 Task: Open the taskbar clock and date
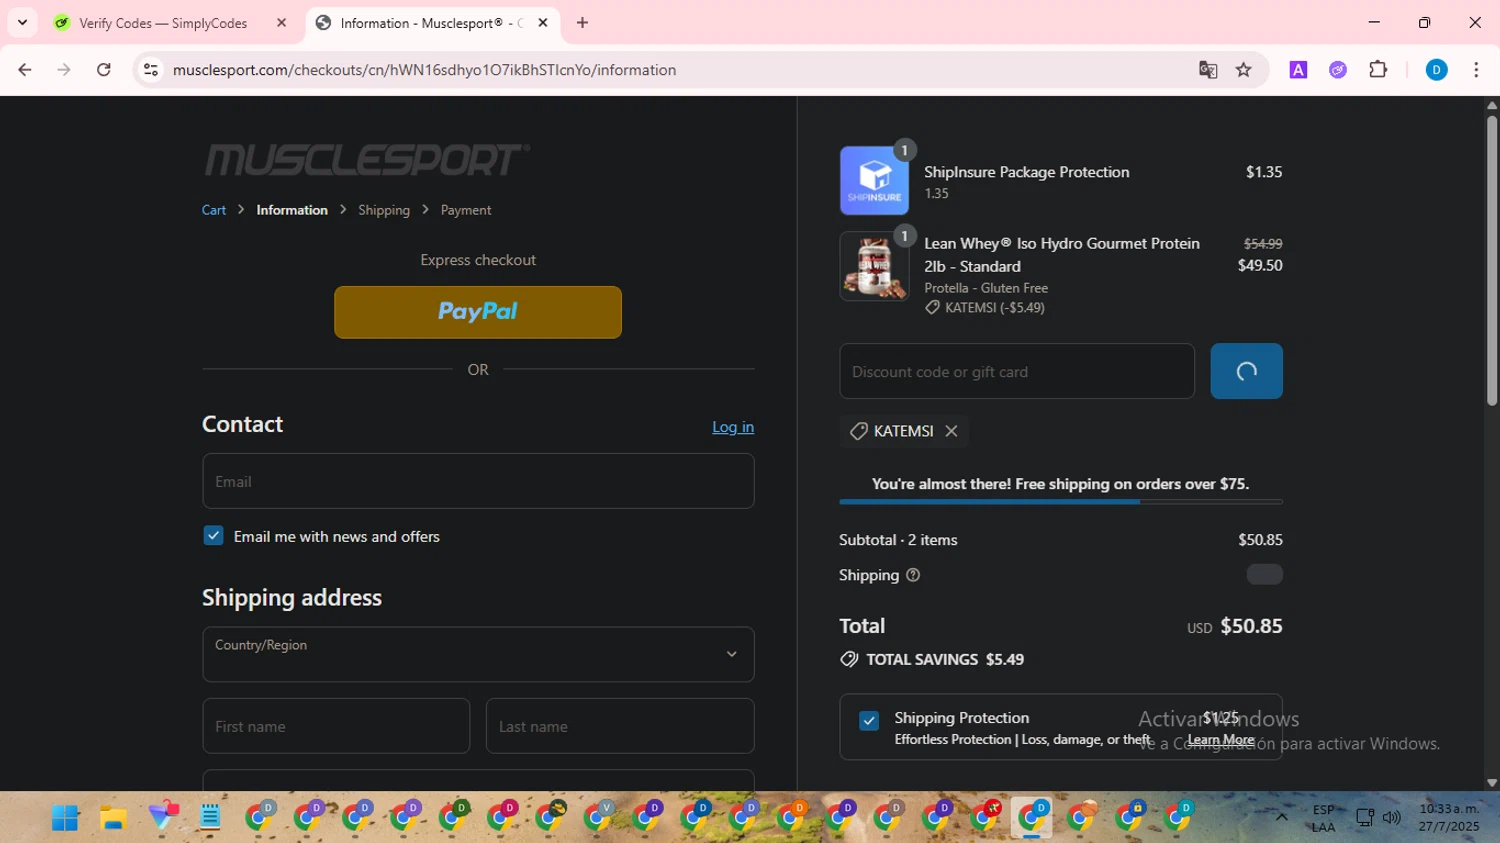coord(1449,817)
